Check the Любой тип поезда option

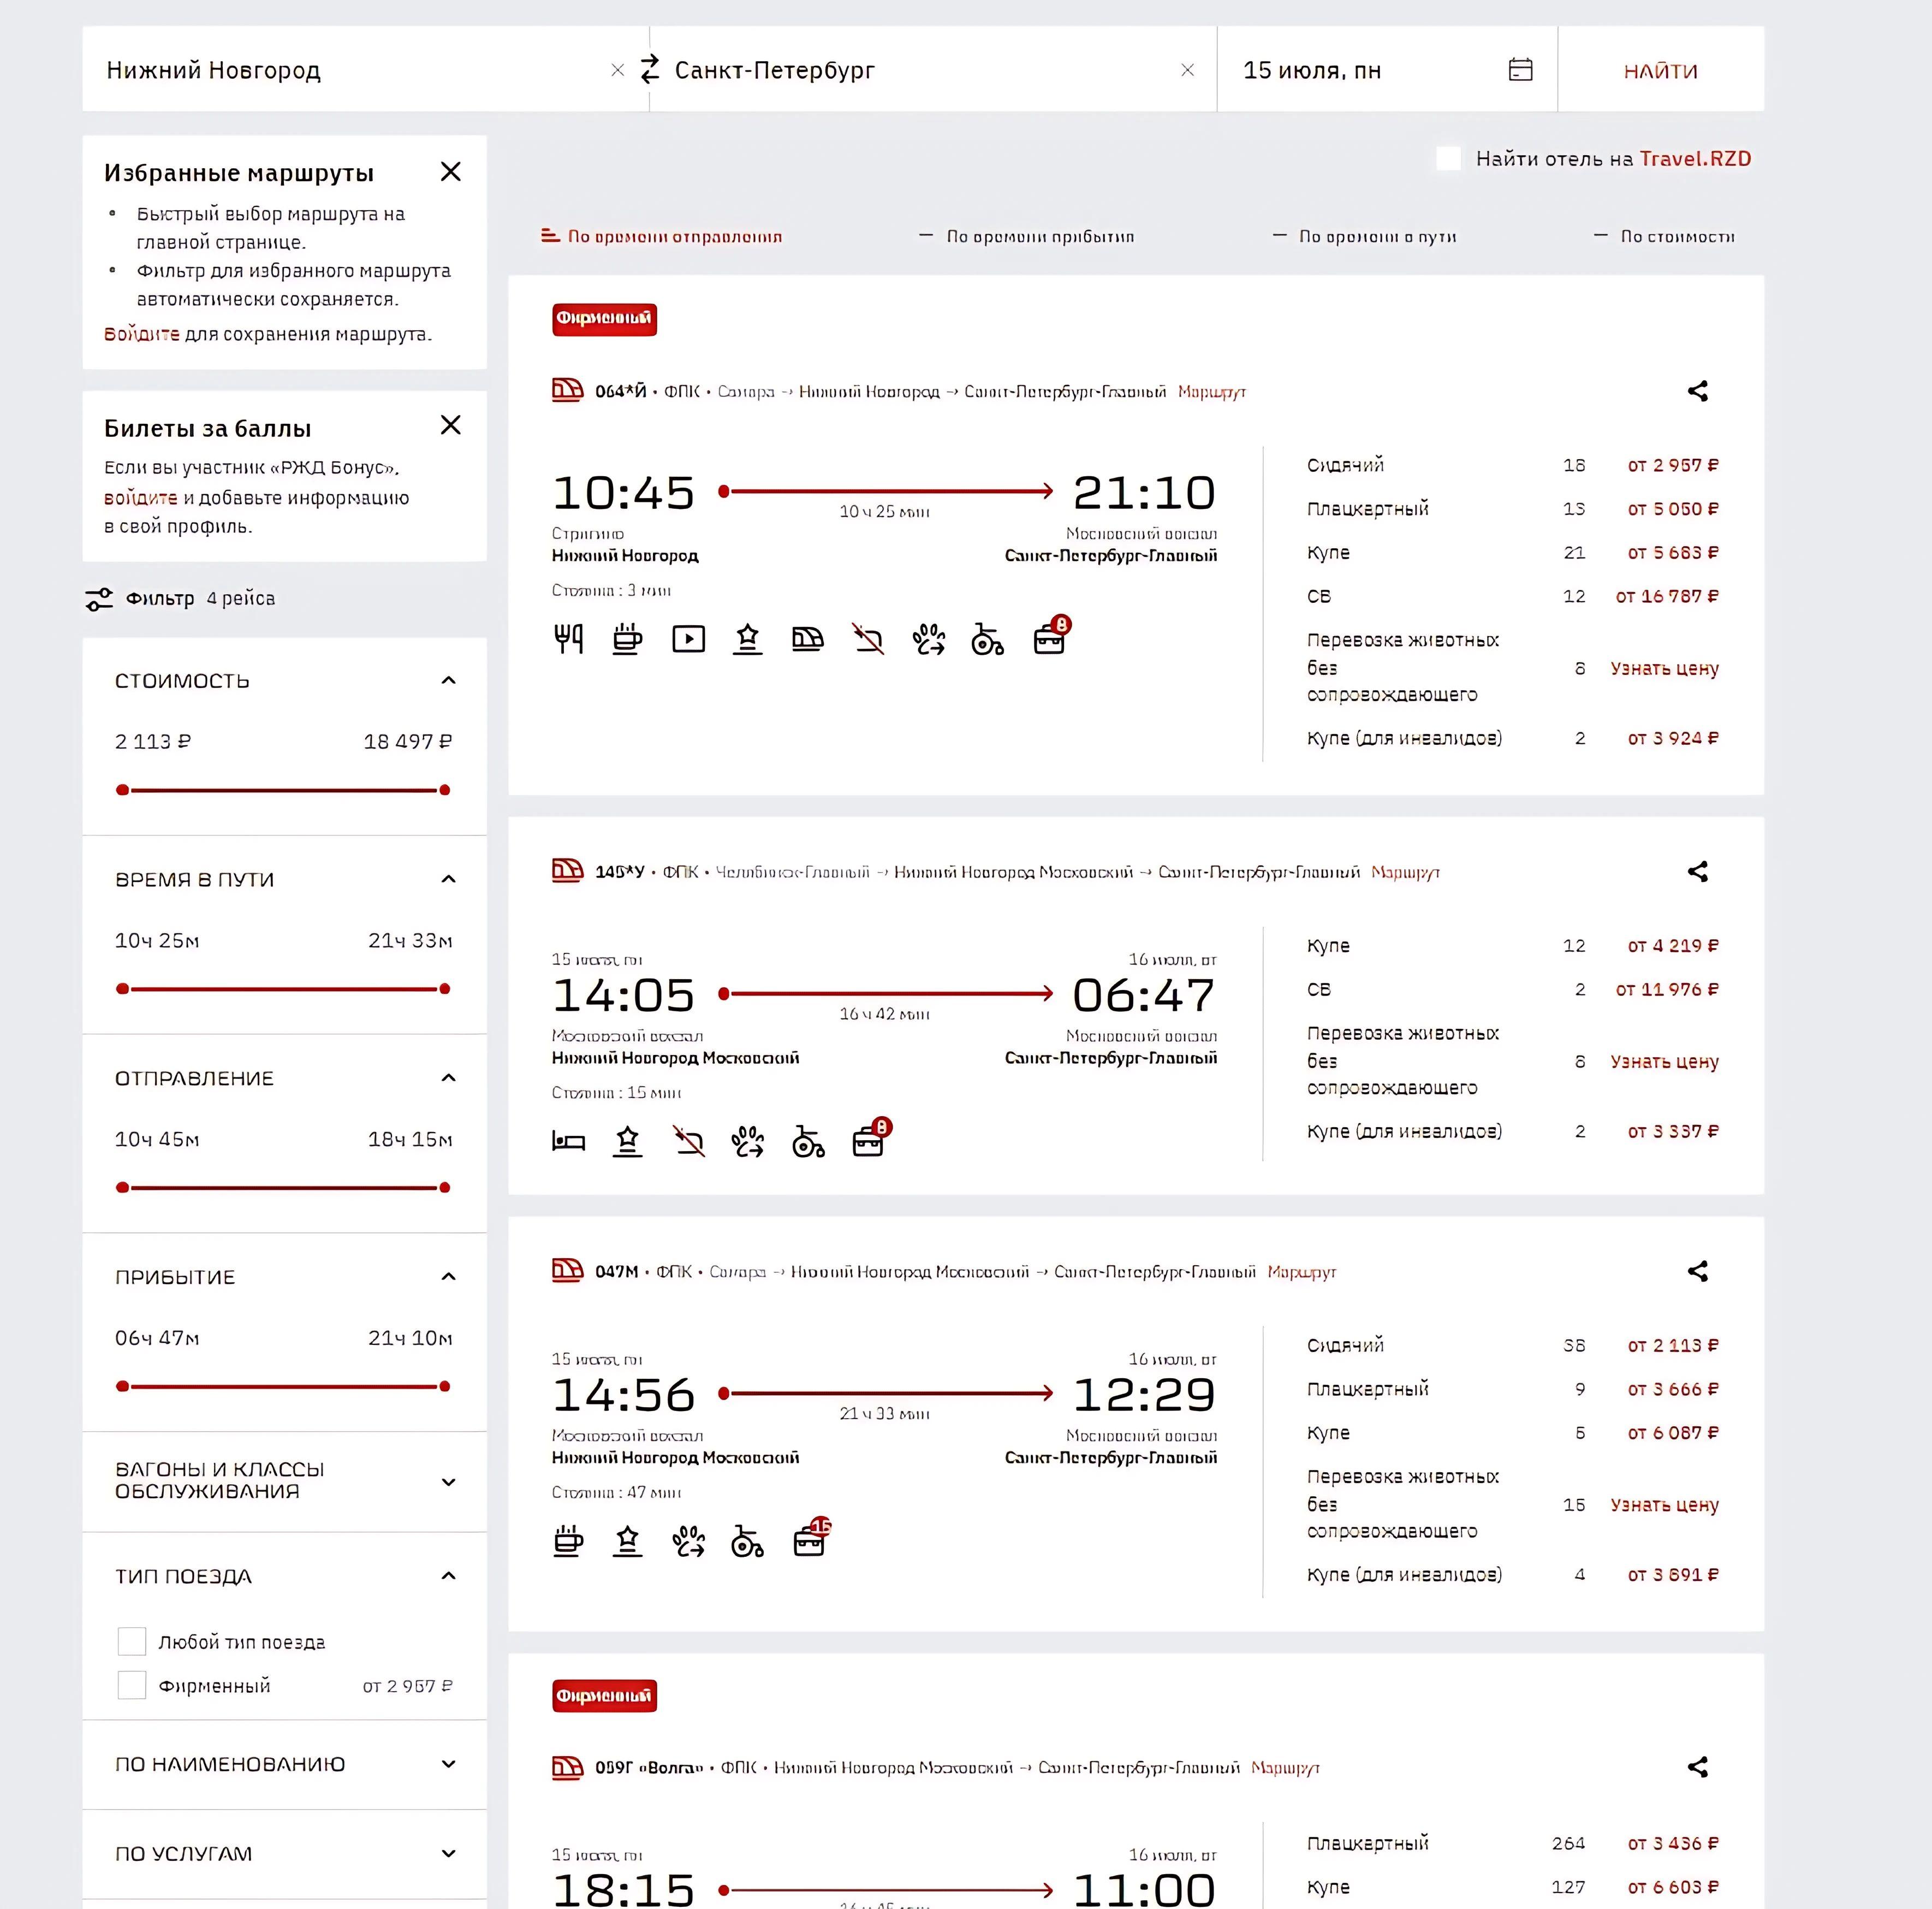coord(132,1641)
